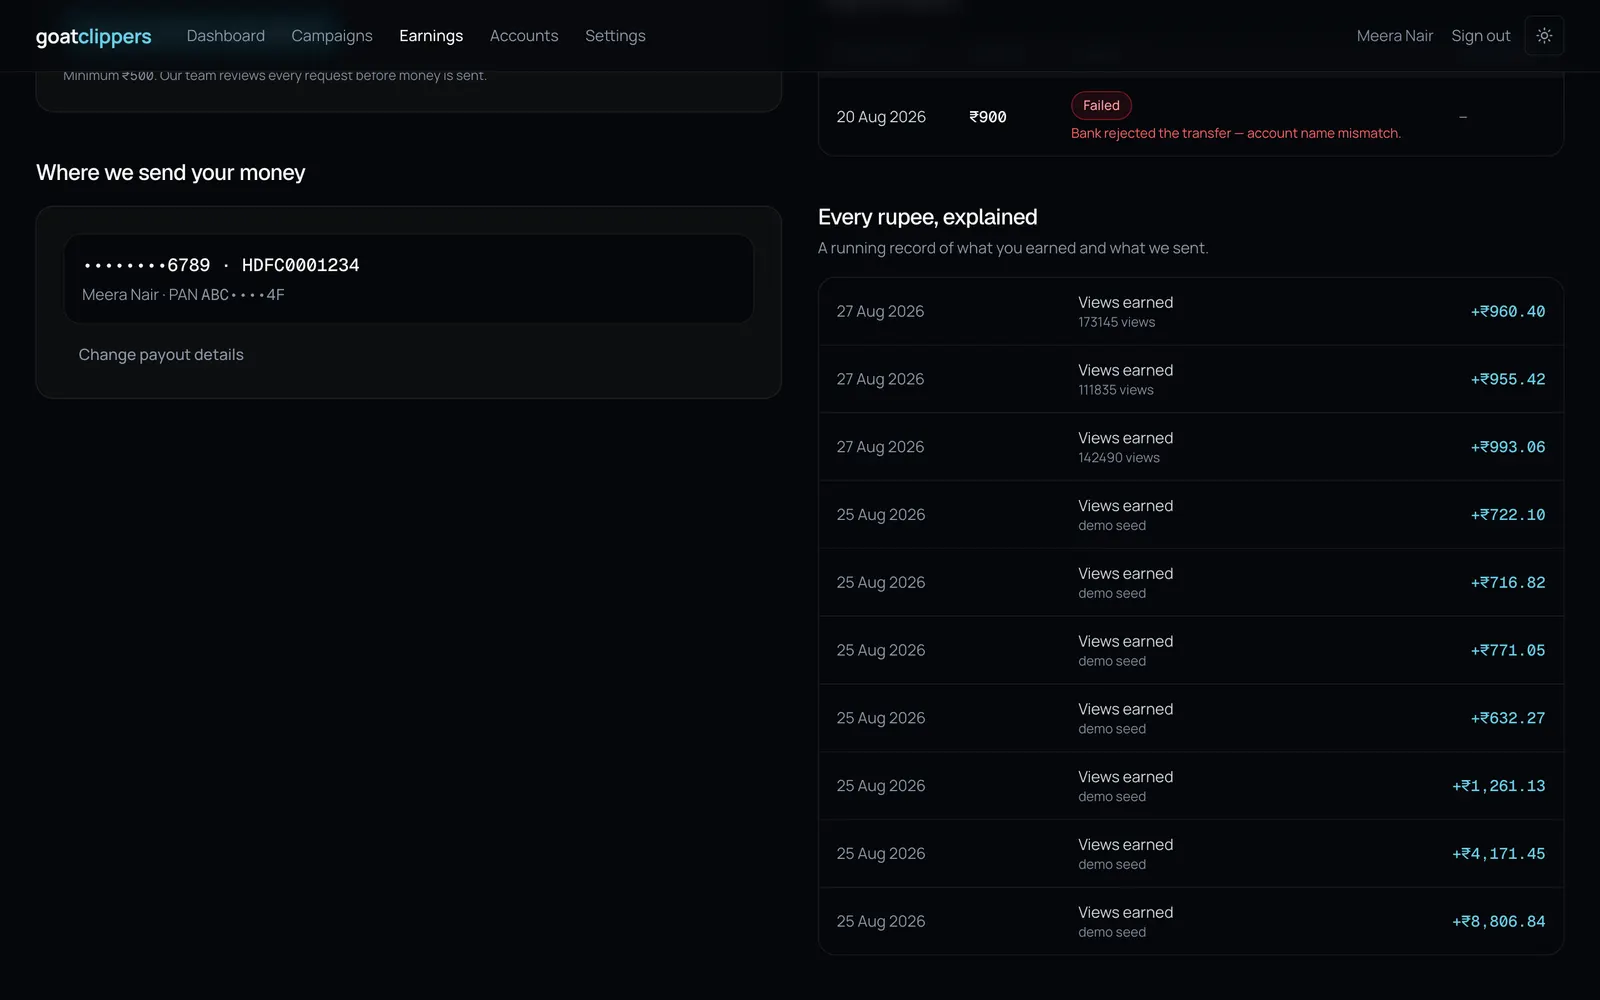Select the +₹1,261.13 earnings amount
The width and height of the screenshot is (1600, 1000).
[1499, 786]
